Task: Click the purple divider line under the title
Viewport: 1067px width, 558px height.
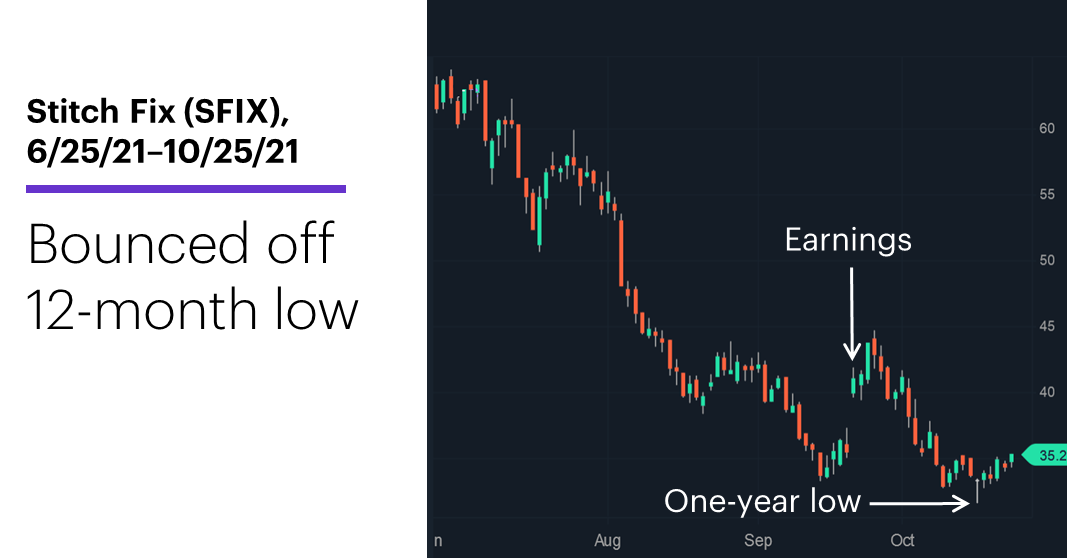Action: tap(186, 188)
